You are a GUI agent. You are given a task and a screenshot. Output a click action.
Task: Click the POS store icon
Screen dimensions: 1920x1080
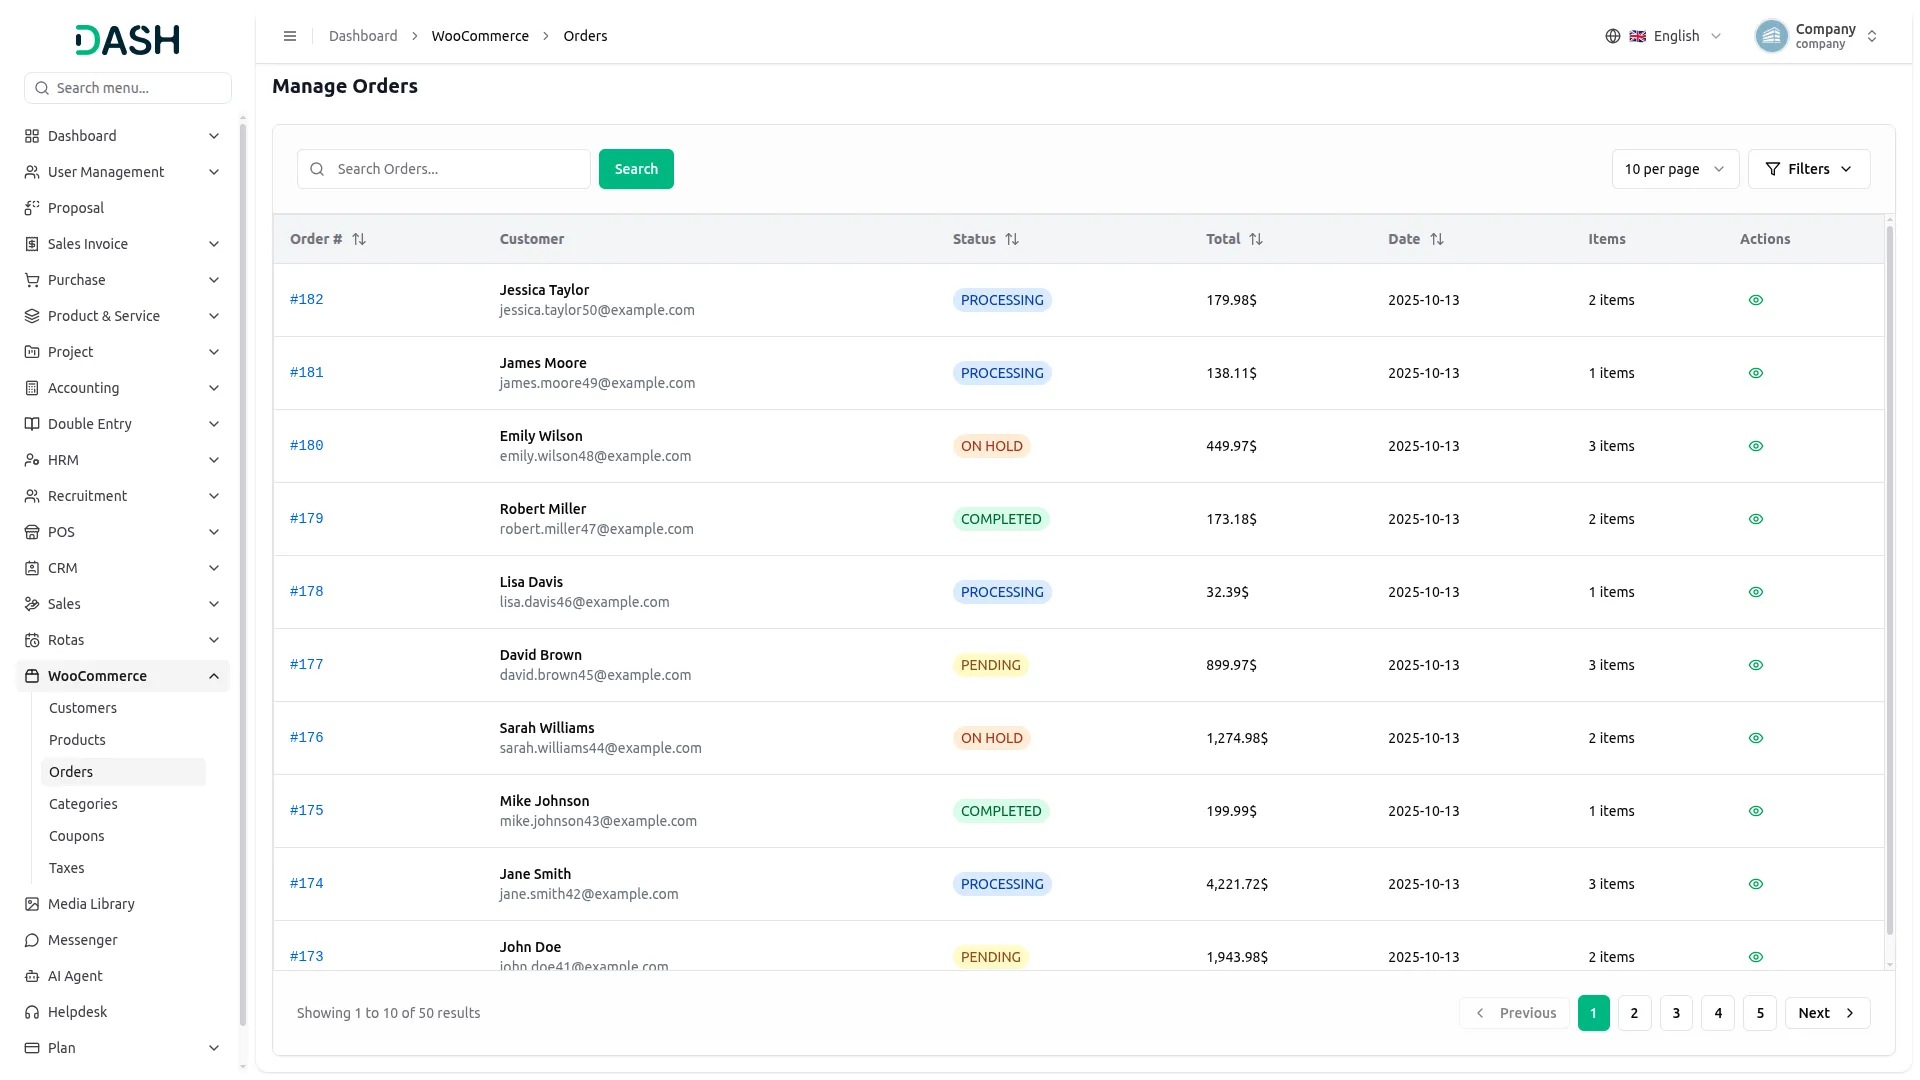[32, 532]
